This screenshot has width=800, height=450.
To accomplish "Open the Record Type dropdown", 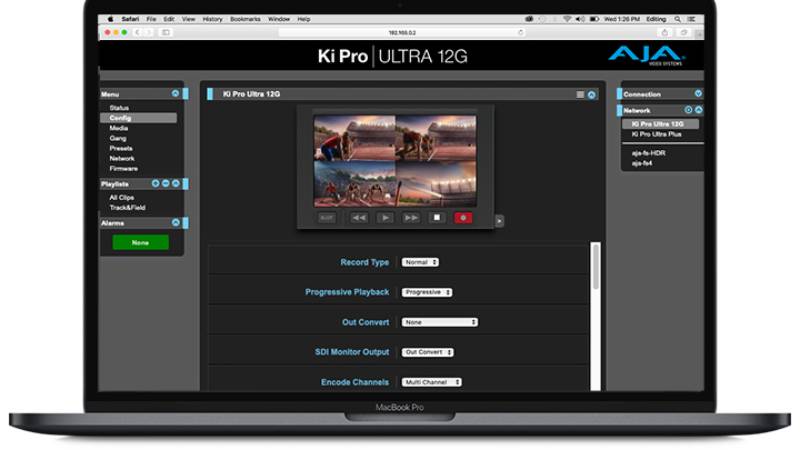I will (x=420, y=262).
